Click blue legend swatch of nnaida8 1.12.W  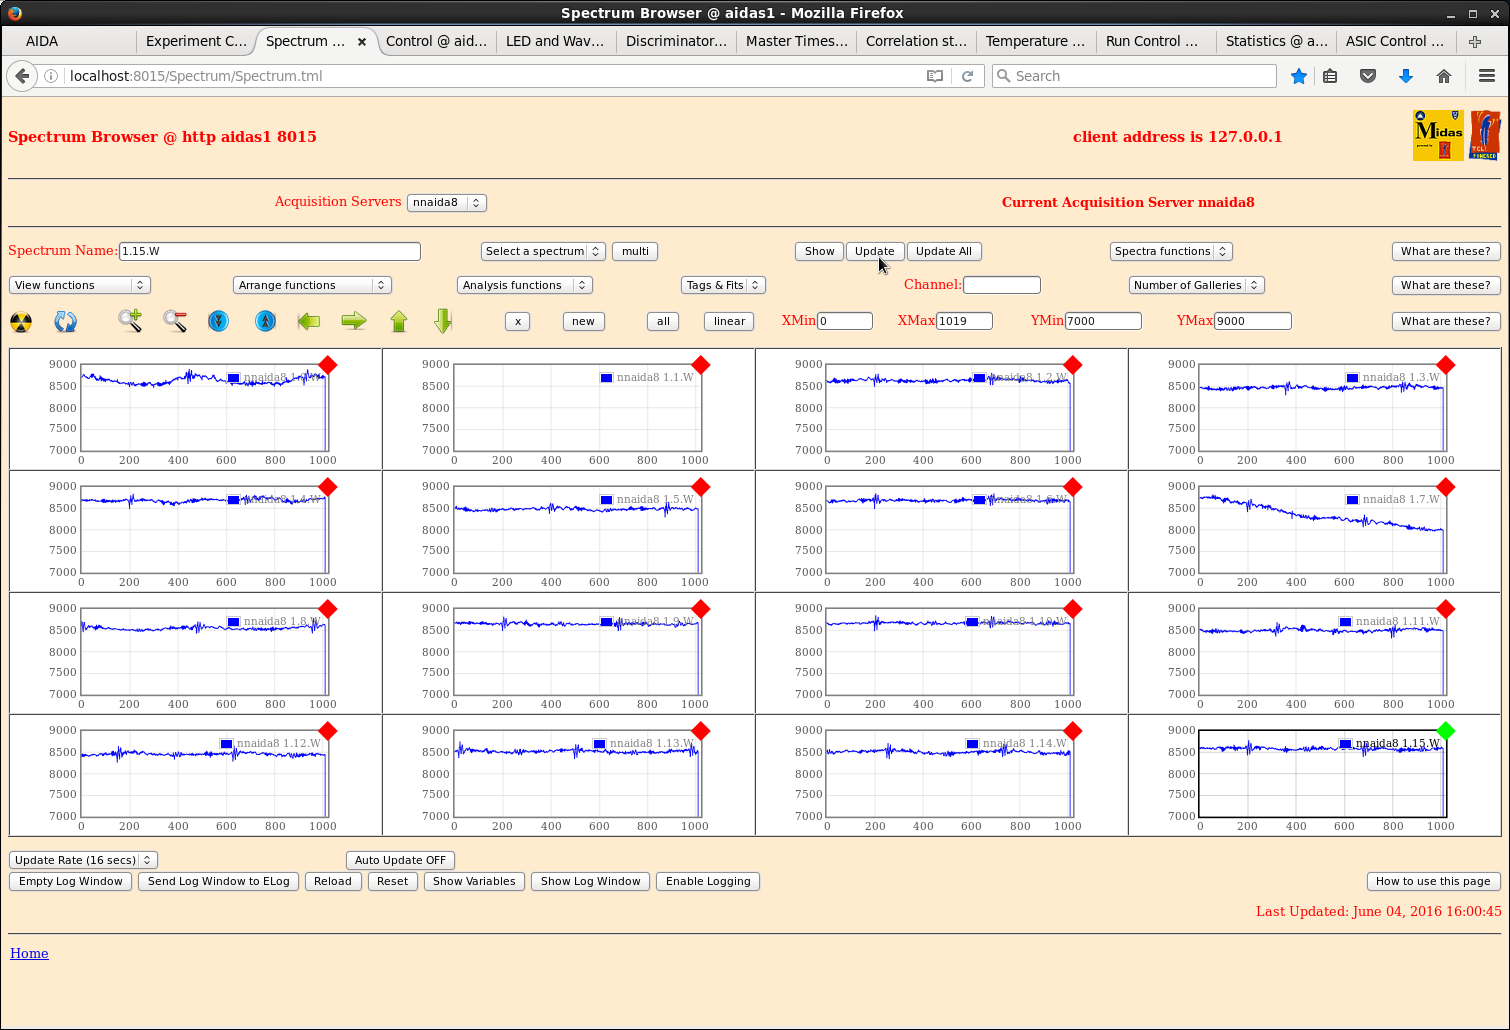coord(227,743)
